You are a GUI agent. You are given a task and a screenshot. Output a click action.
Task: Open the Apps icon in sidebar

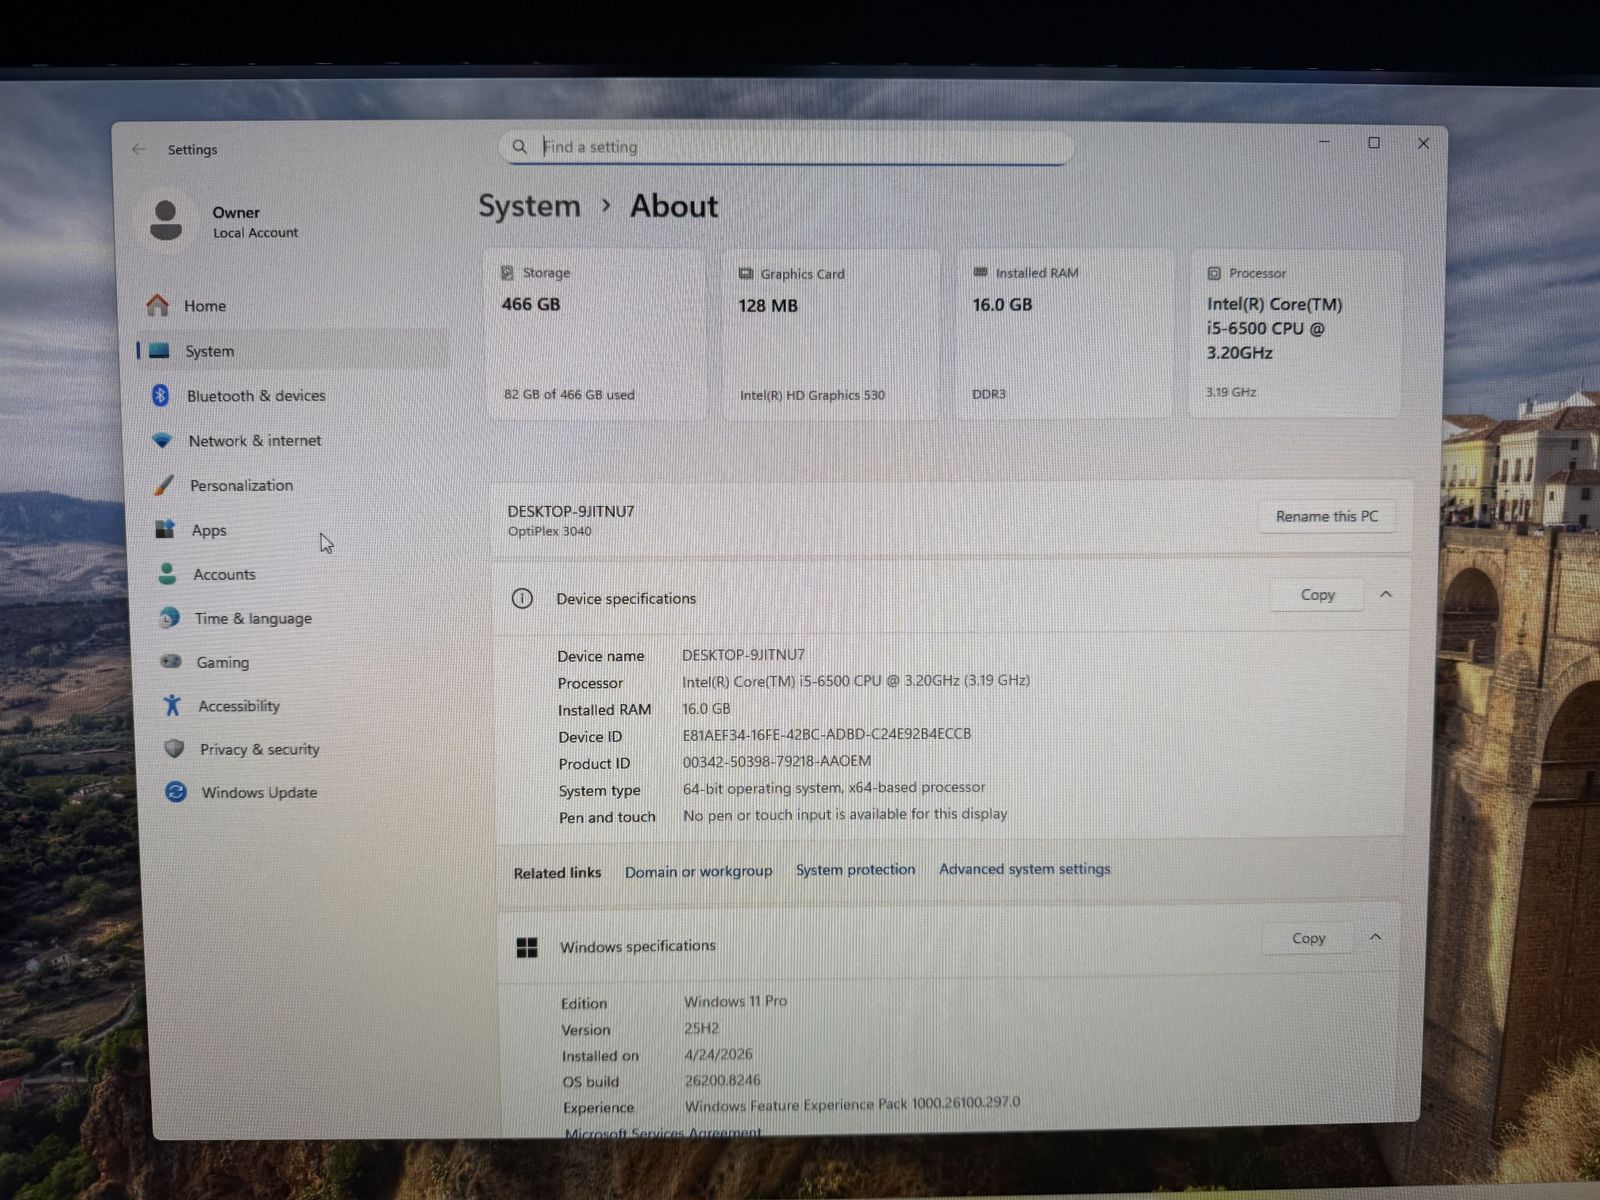pyautogui.click(x=165, y=529)
